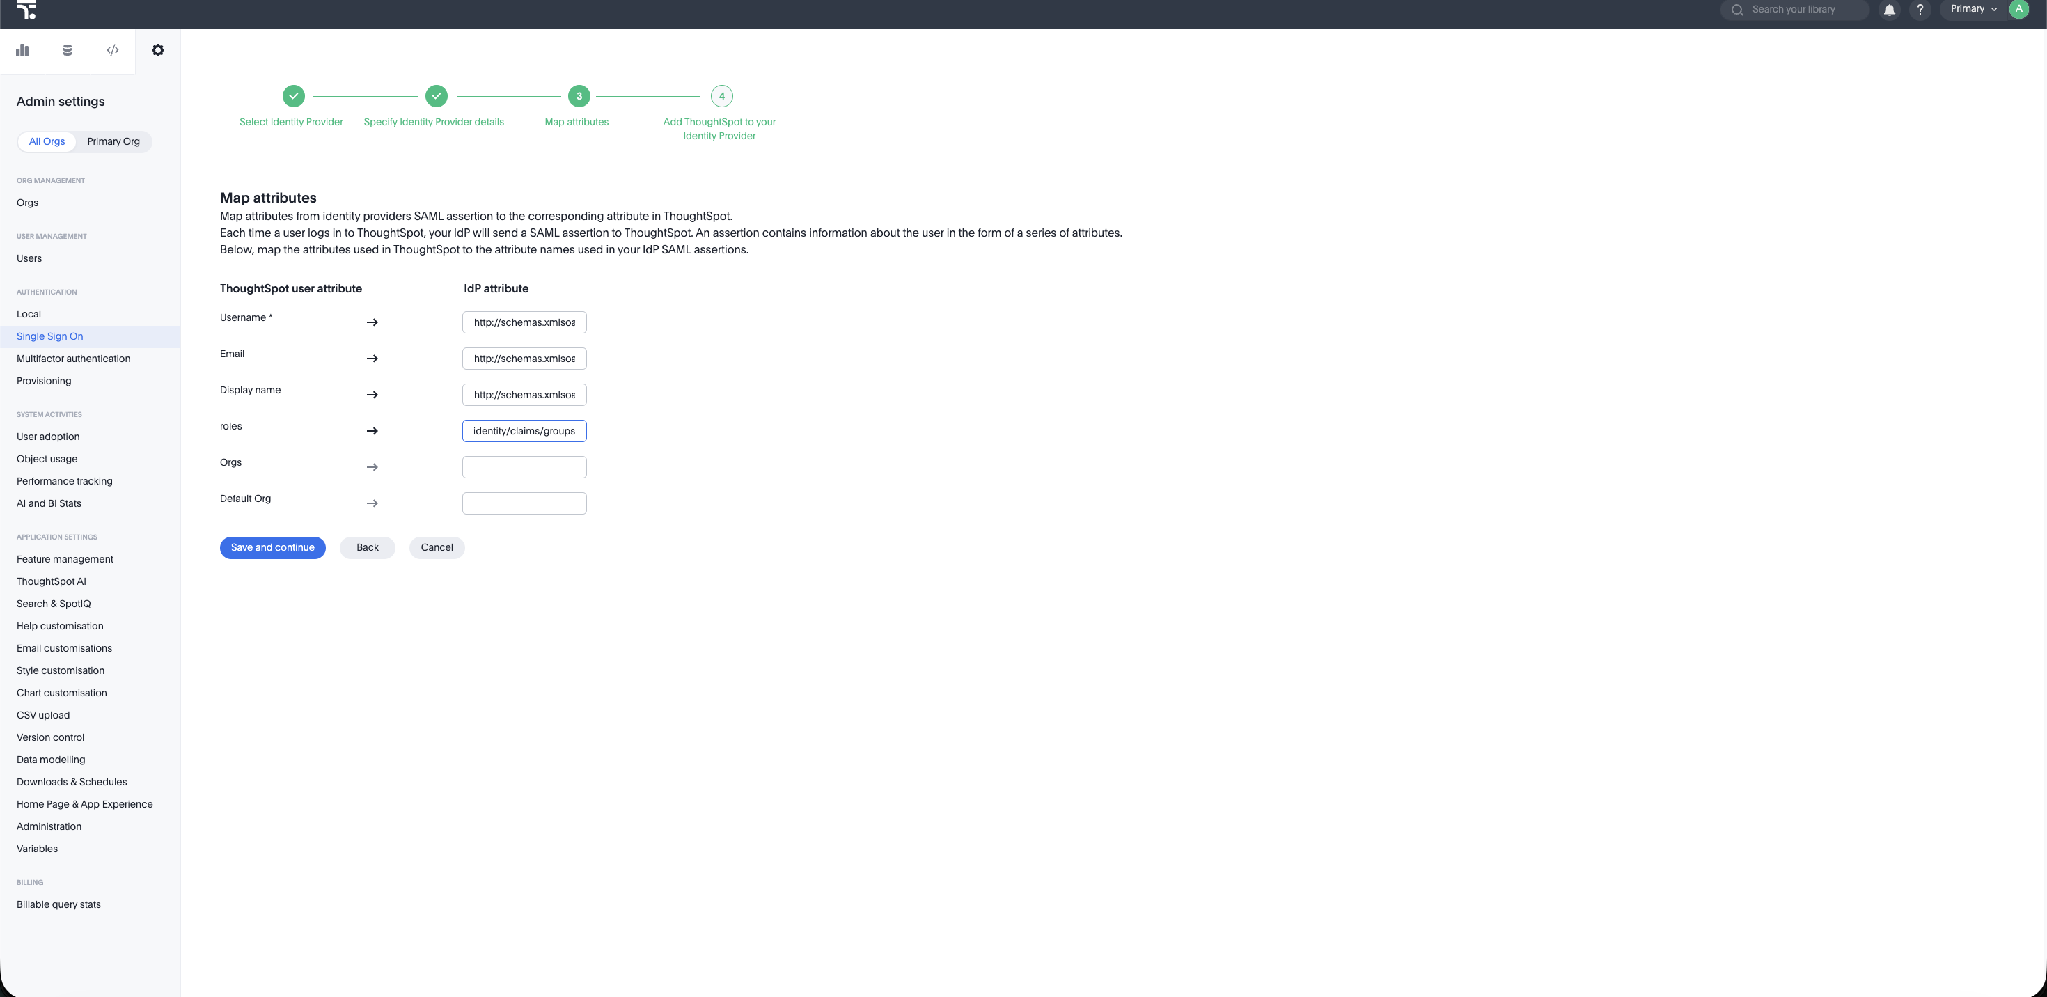Open Administration settings
2047x997 pixels.
coord(49,827)
